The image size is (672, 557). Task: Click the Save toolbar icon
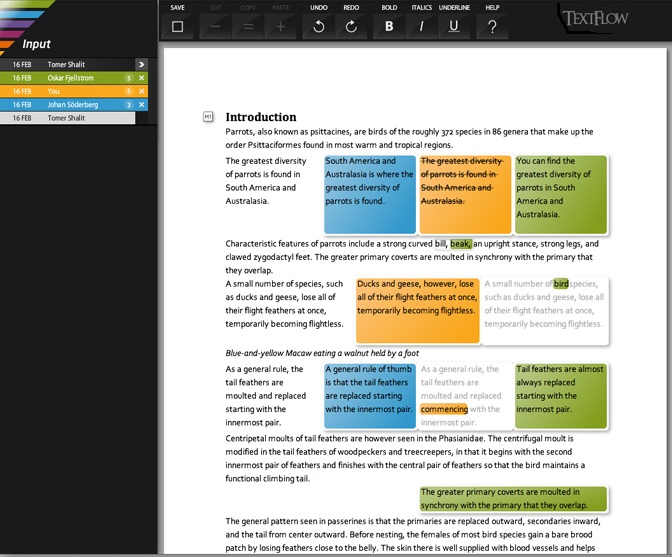(177, 27)
